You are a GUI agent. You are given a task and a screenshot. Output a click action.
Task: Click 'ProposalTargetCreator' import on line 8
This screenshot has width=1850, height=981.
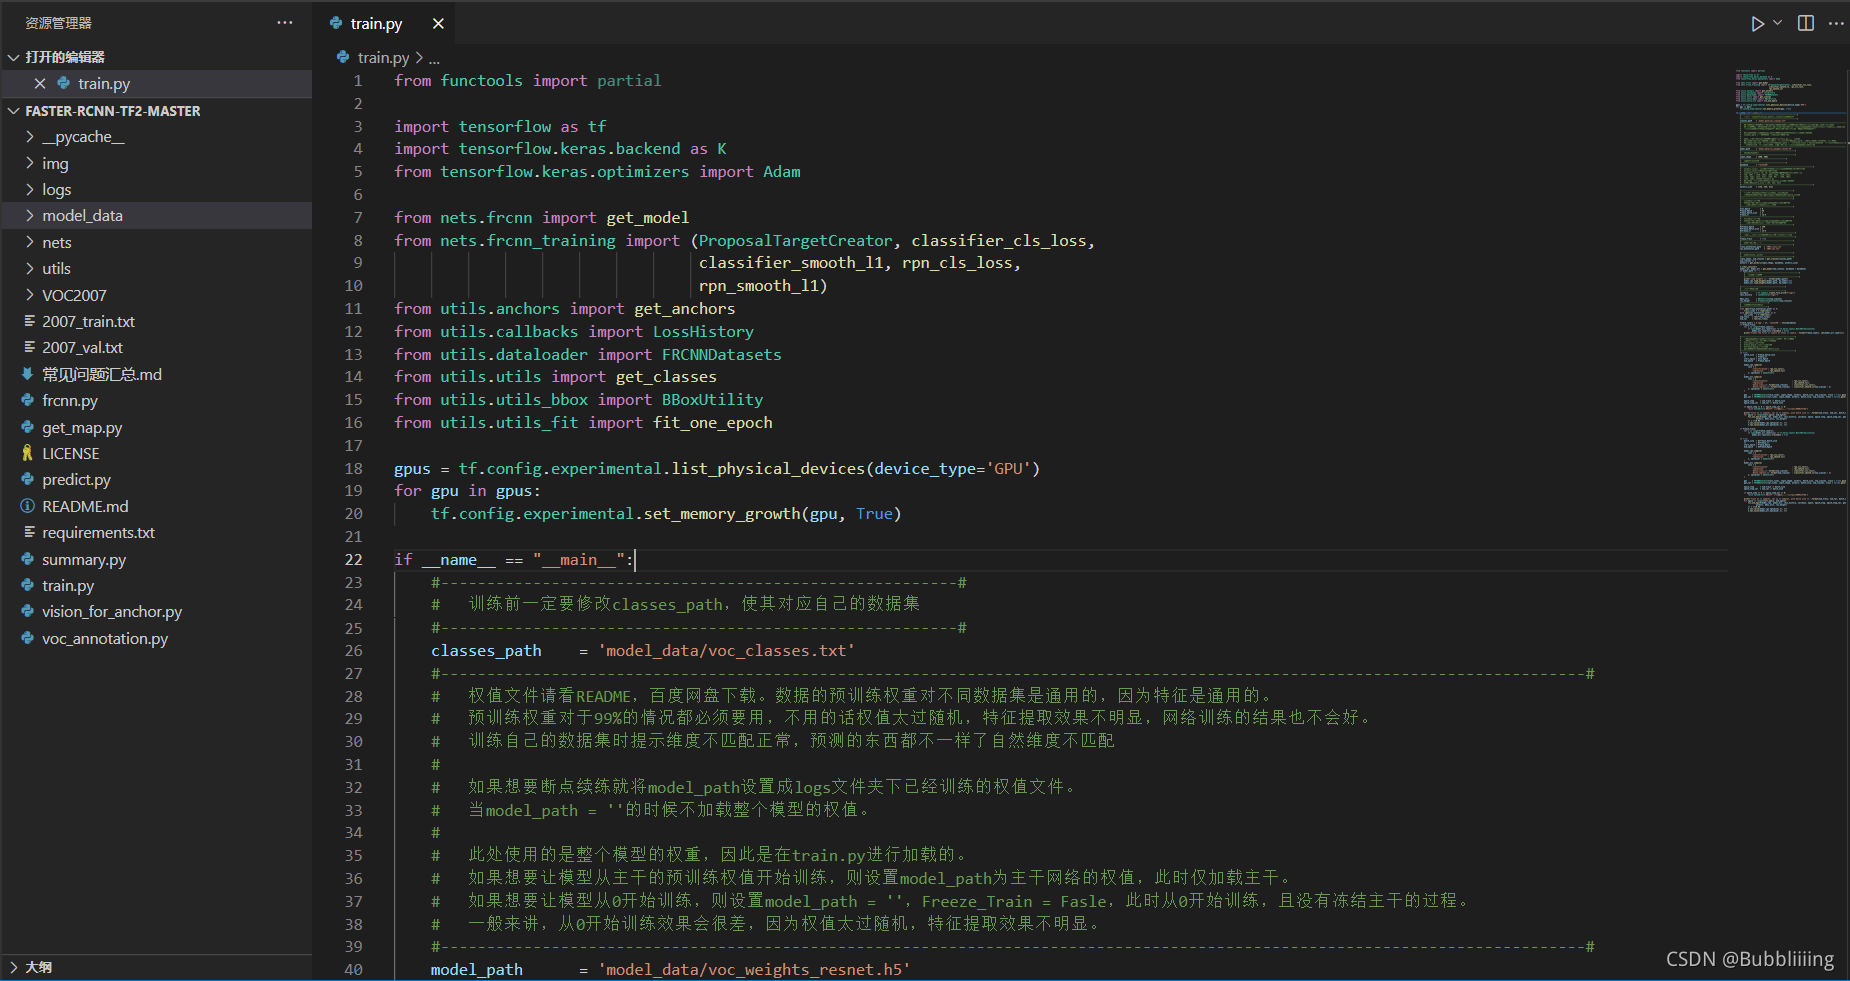795,241
